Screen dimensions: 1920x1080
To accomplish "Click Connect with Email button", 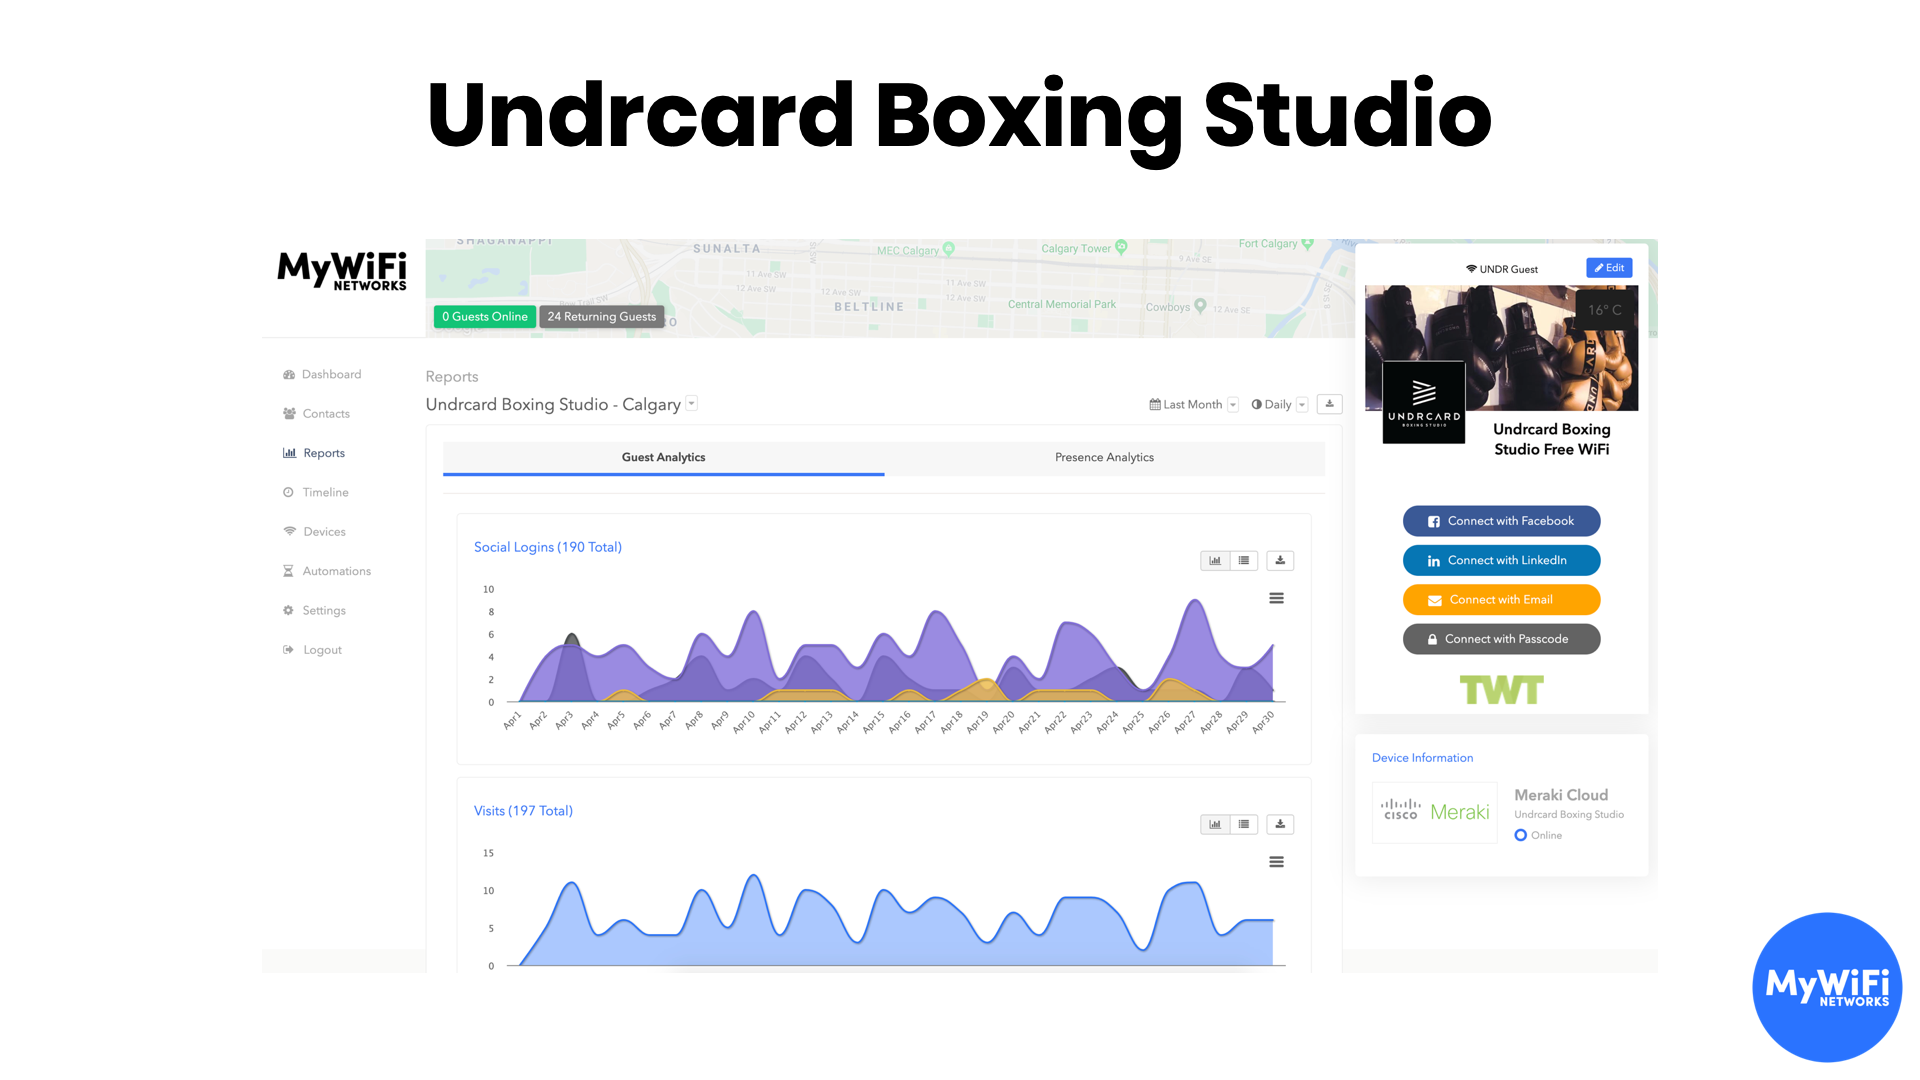I will [1501, 599].
